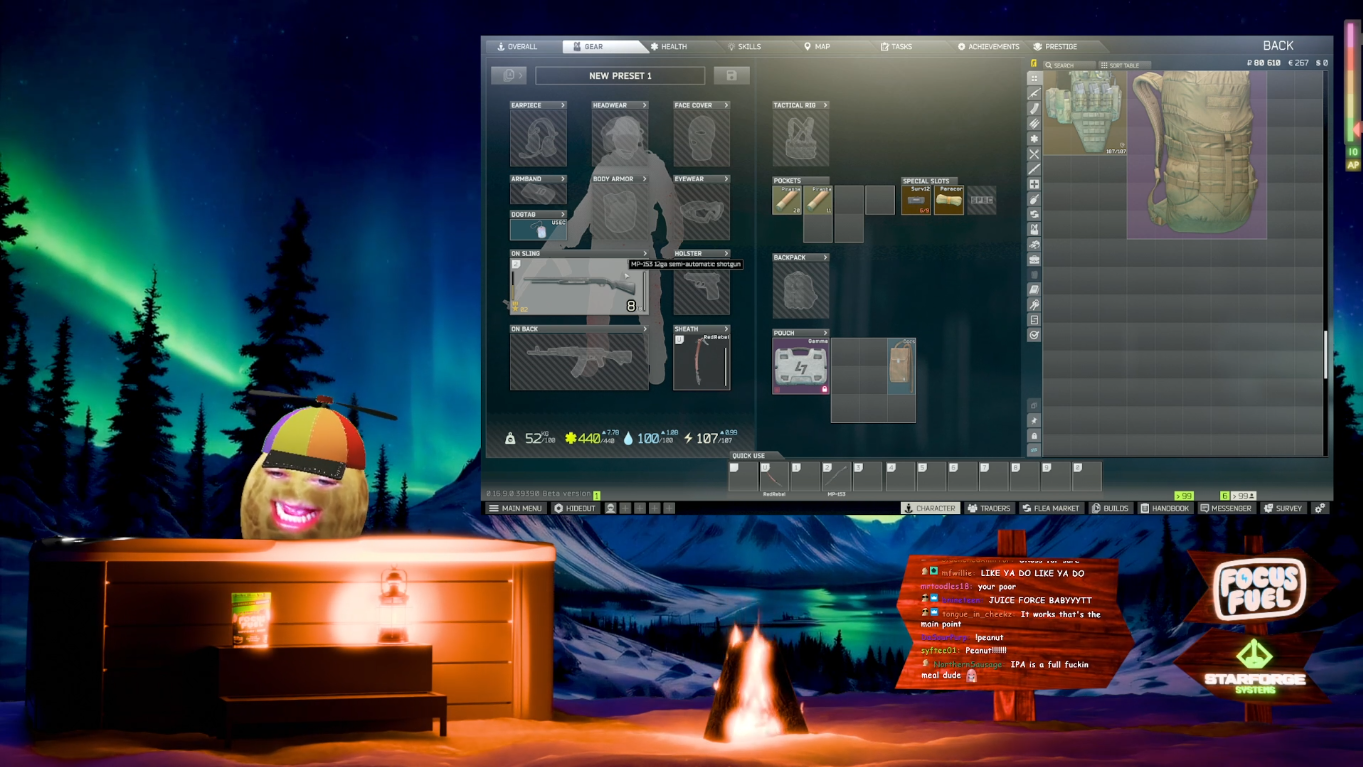The width and height of the screenshot is (1363, 767).
Task: Open the Tasks tab
Action: pos(896,46)
